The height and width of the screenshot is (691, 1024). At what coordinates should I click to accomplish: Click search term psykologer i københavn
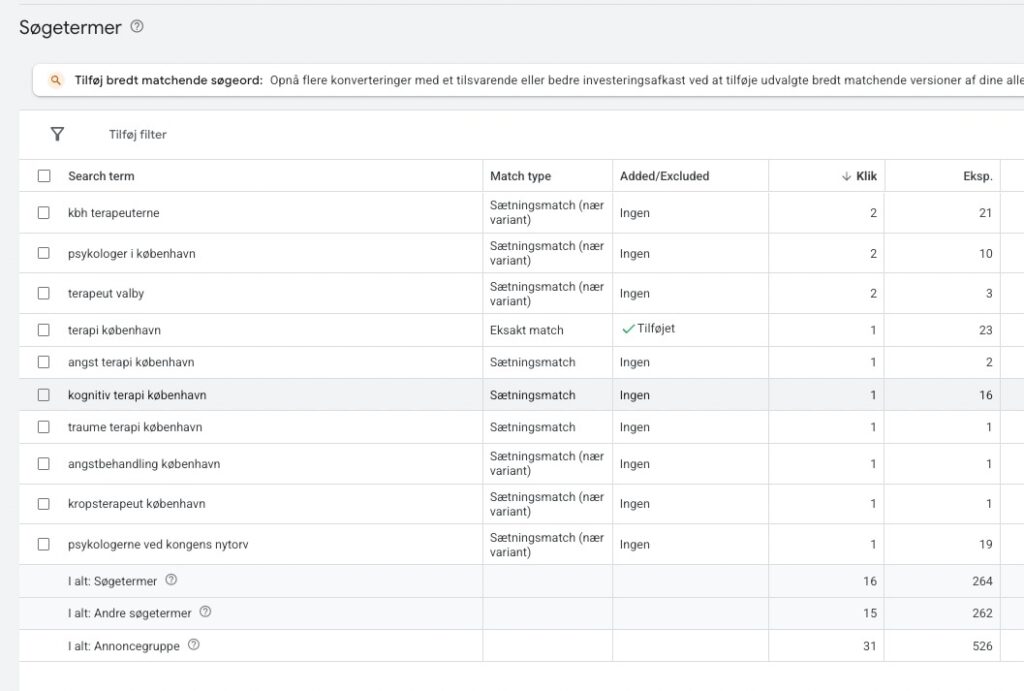pos(132,253)
